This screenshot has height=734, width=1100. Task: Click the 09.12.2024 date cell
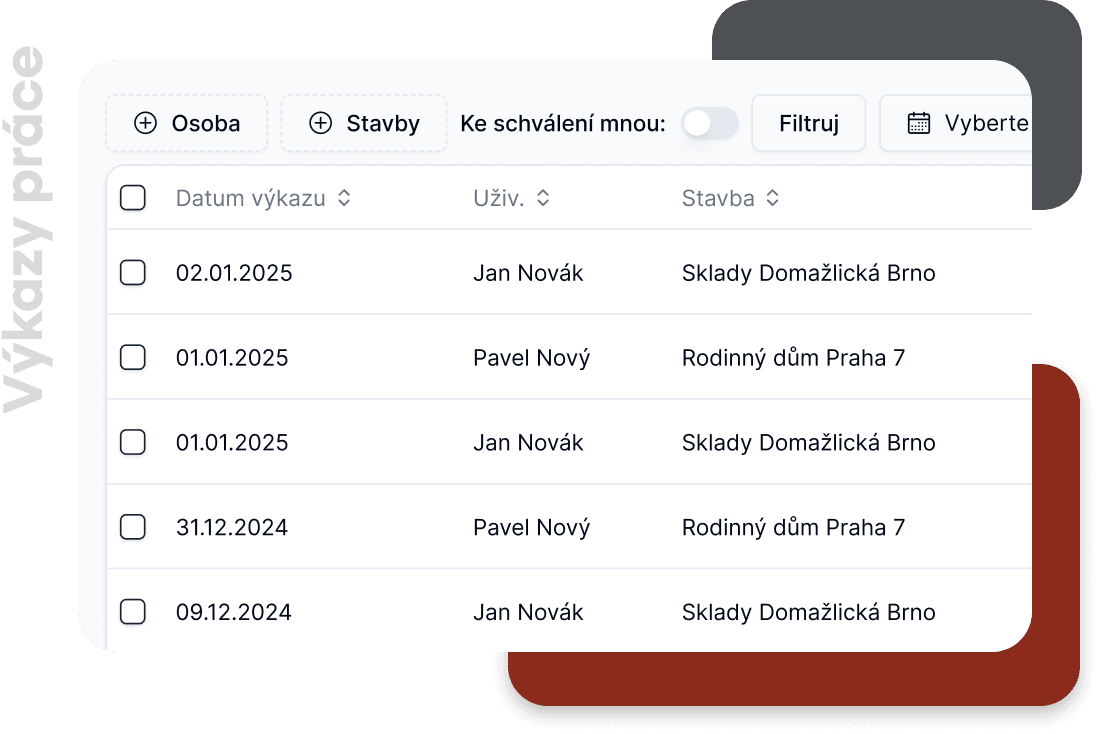234,612
